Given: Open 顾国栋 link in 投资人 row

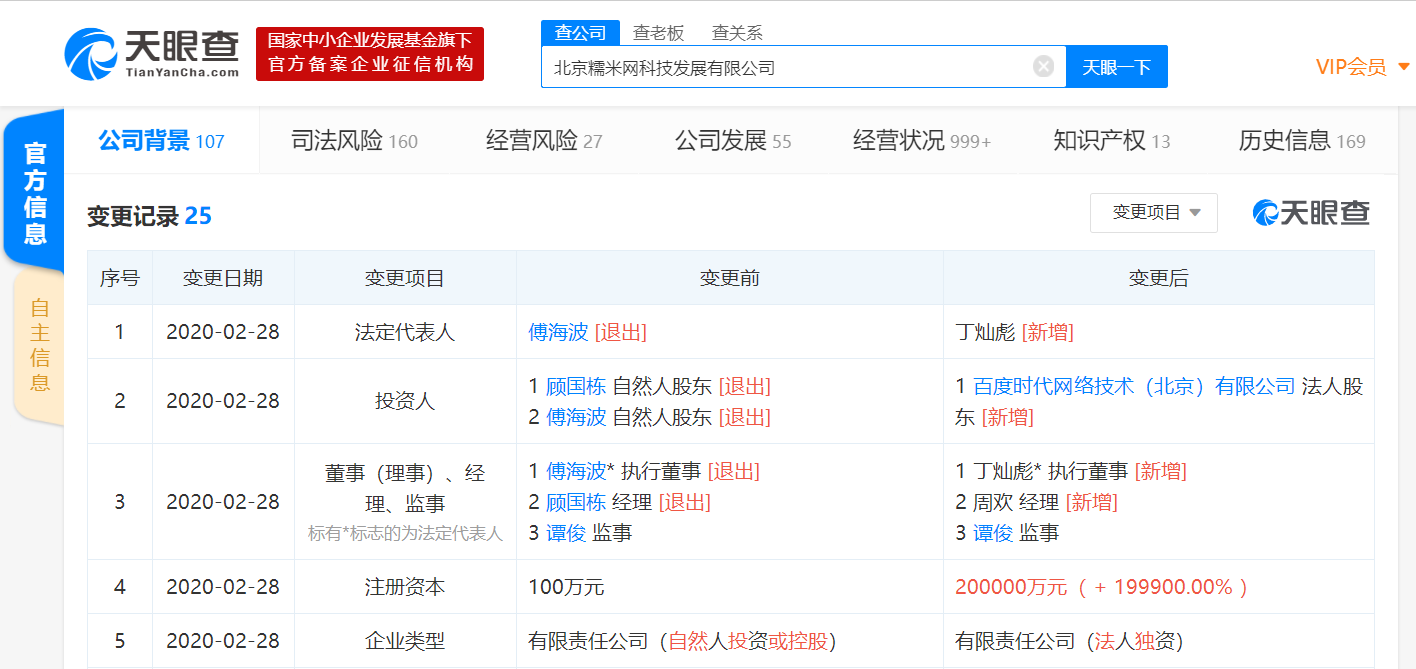Looking at the screenshot, I should (x=576, y=386).
